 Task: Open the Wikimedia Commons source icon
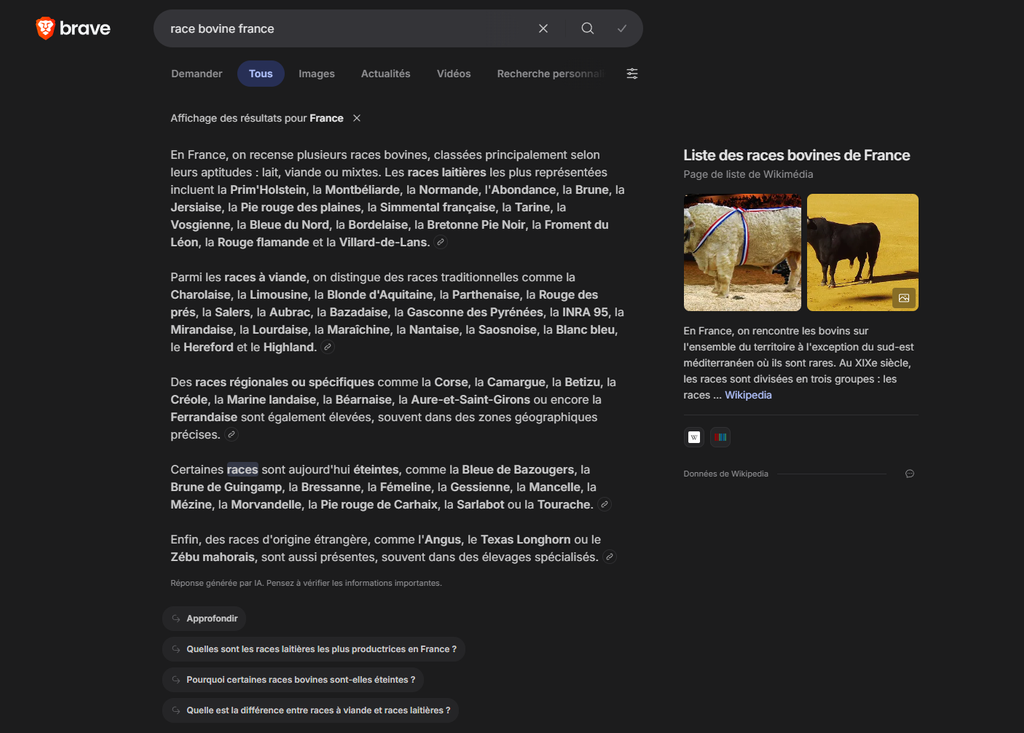click(x=720, y=437)
